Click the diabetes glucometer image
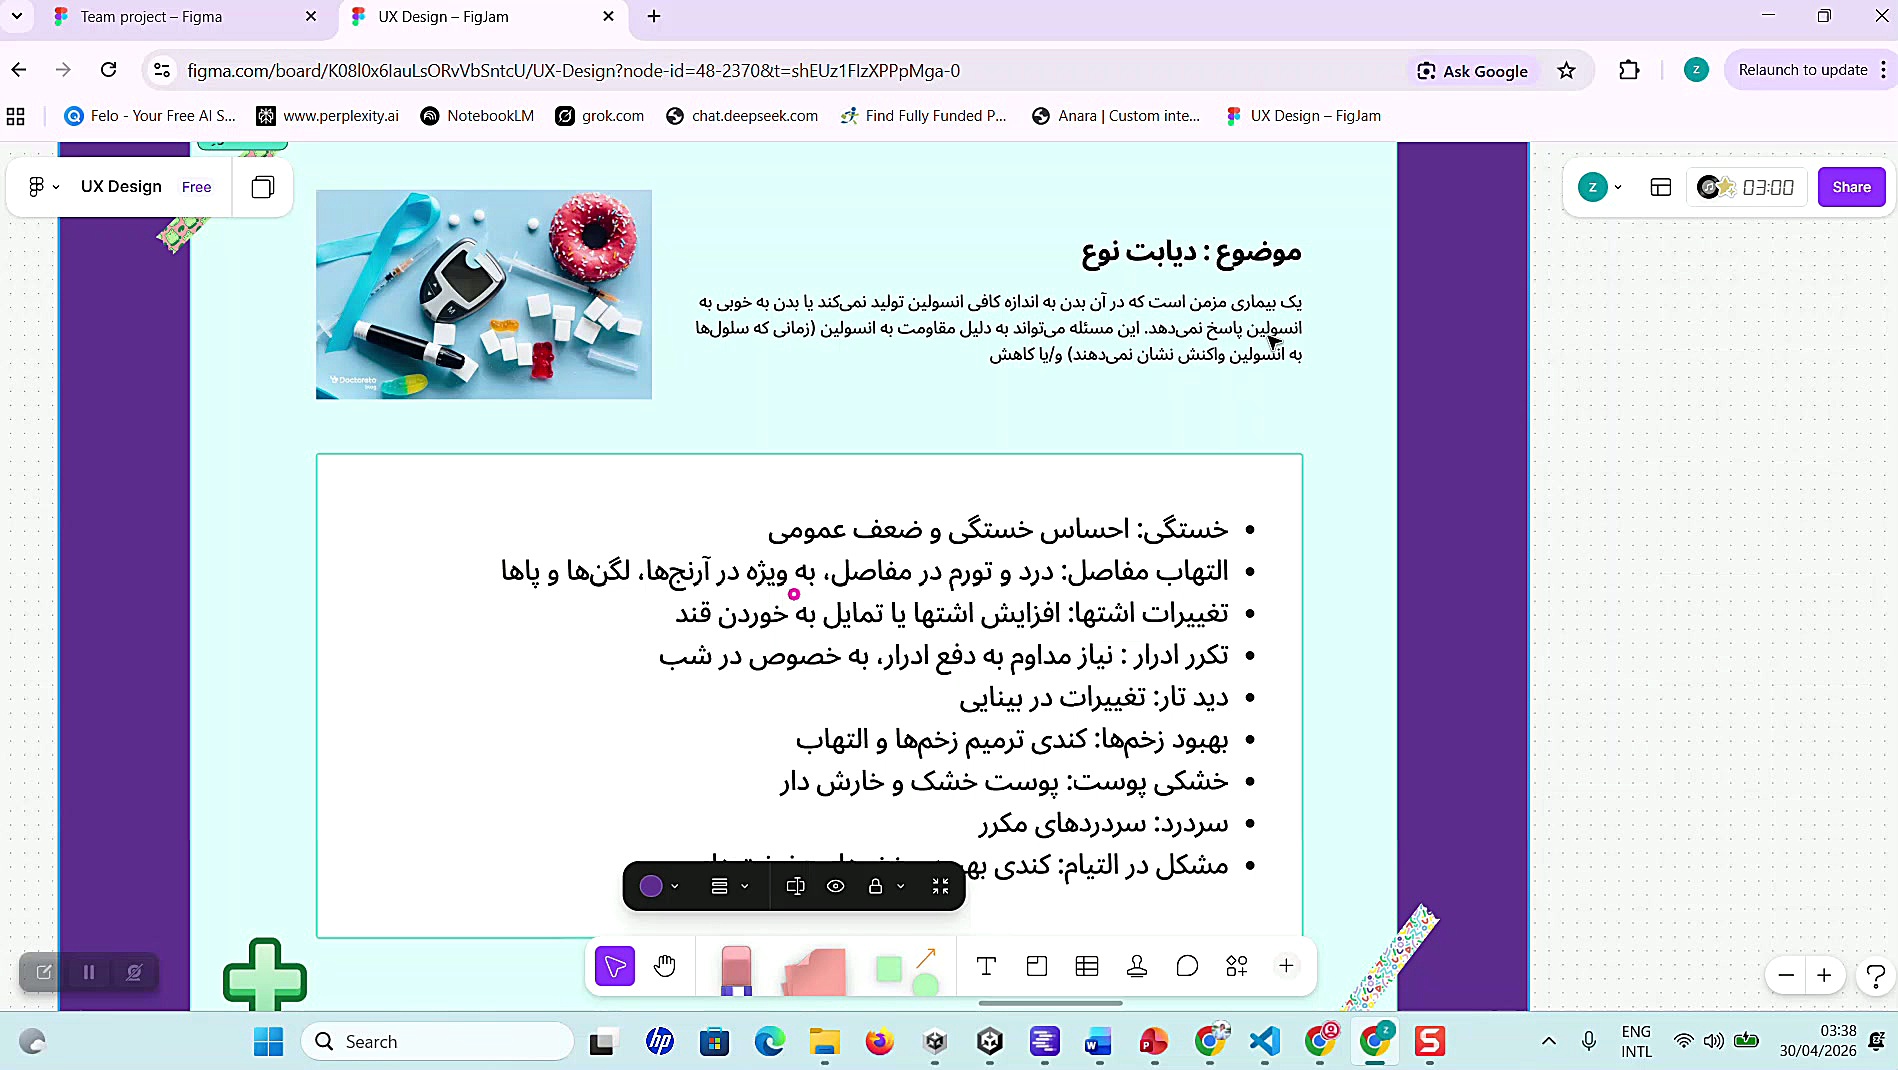 (484, 295)
